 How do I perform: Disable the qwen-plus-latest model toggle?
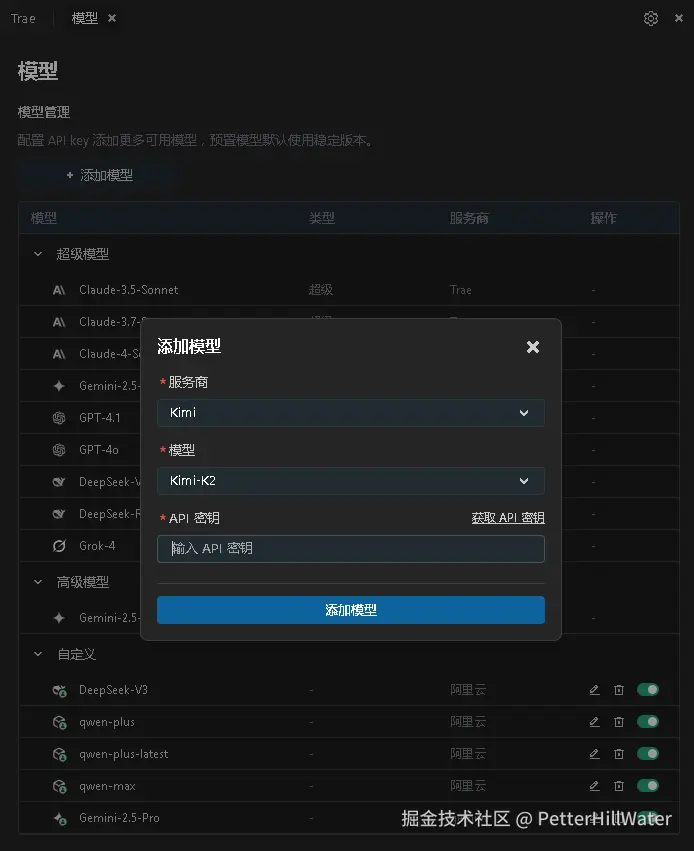pos(648,754)
